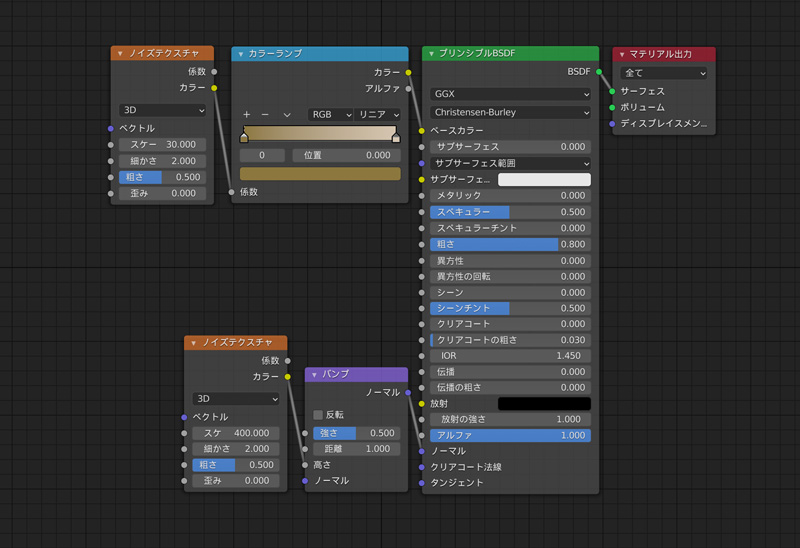
Task: Select the right color stop marker on the ramp
Action: coord(396,137)
